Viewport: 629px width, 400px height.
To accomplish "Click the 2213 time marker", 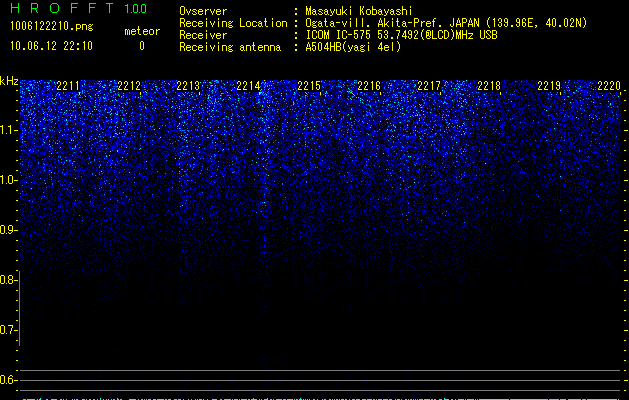I will [188, 85].
